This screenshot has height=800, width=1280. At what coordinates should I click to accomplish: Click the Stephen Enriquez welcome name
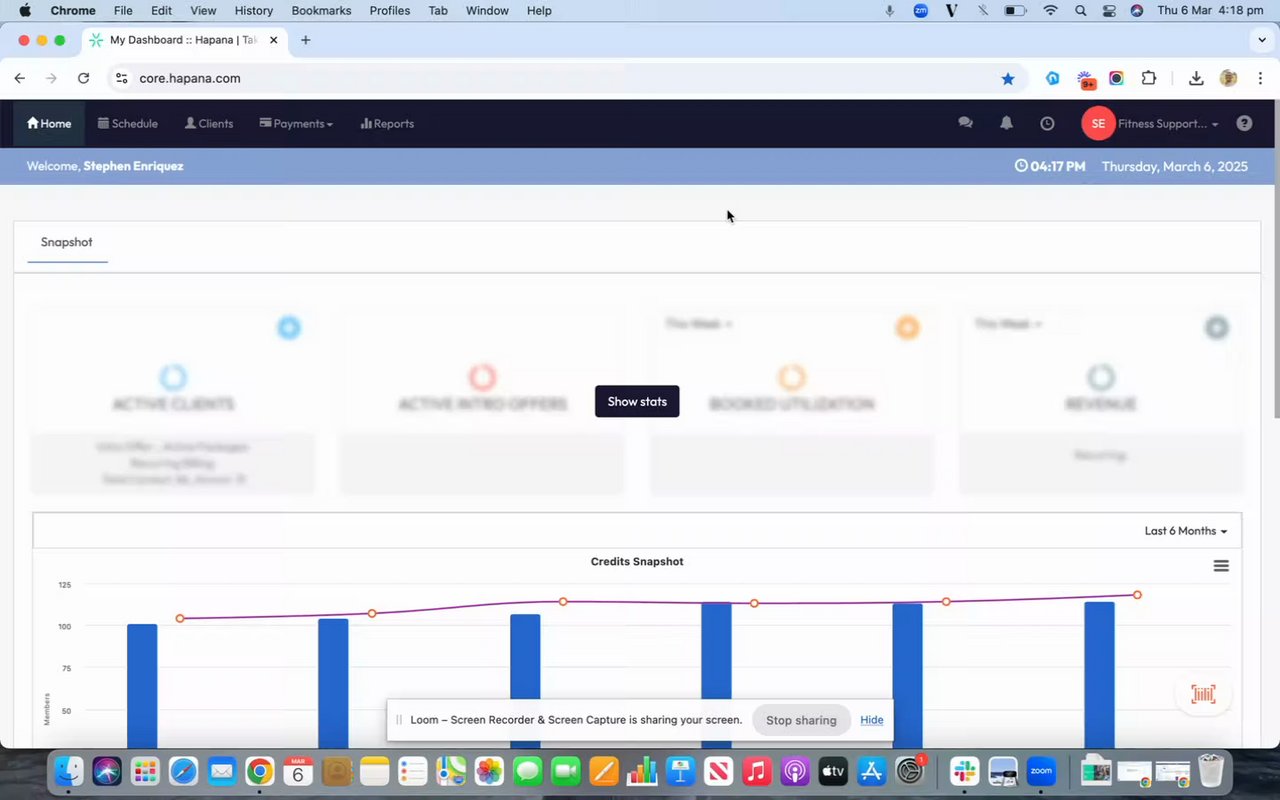click(133, 166)
